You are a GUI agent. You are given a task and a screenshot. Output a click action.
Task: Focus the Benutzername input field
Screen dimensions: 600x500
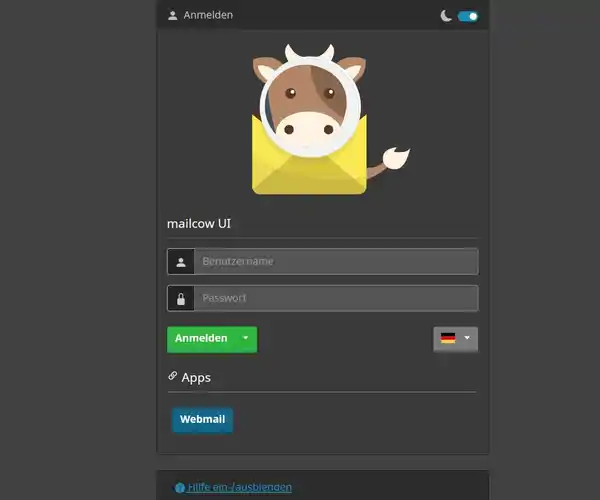pos(336,262)
